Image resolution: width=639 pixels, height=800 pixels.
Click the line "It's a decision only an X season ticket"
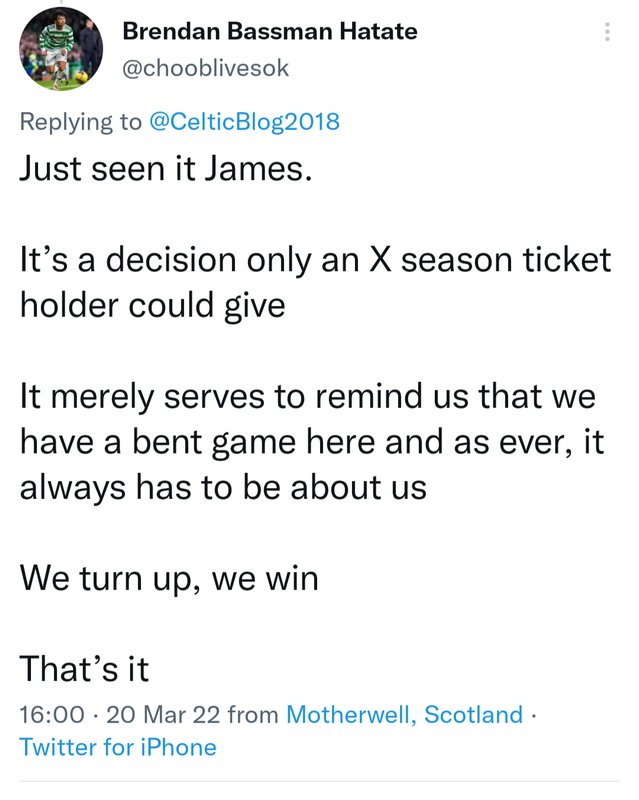315,259
